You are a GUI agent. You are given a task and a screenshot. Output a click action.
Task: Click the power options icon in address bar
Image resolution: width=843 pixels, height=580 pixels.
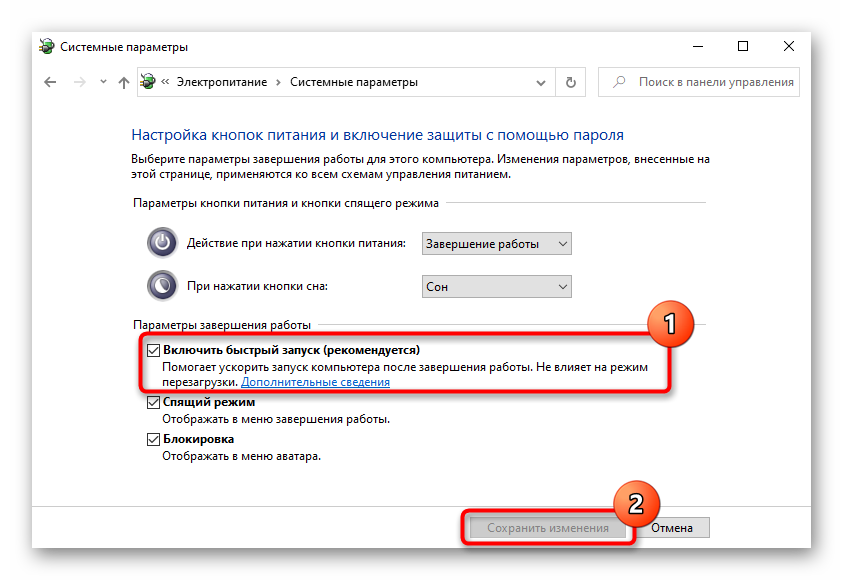click(148, 82)
